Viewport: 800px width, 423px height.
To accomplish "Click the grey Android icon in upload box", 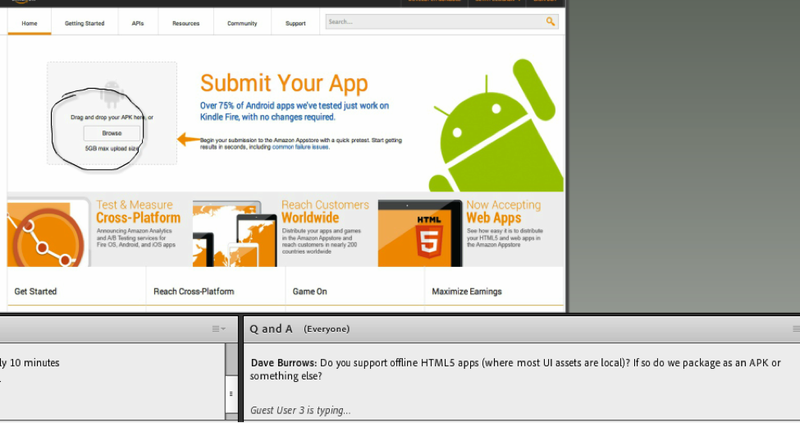I will (x=112, y=93).
